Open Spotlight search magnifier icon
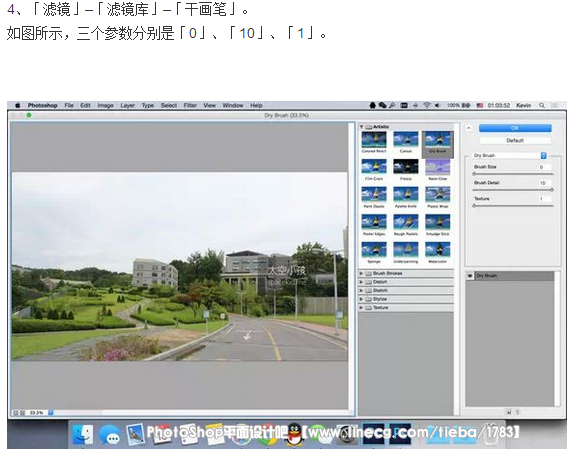The image size is (570, 449). [542, 105]
